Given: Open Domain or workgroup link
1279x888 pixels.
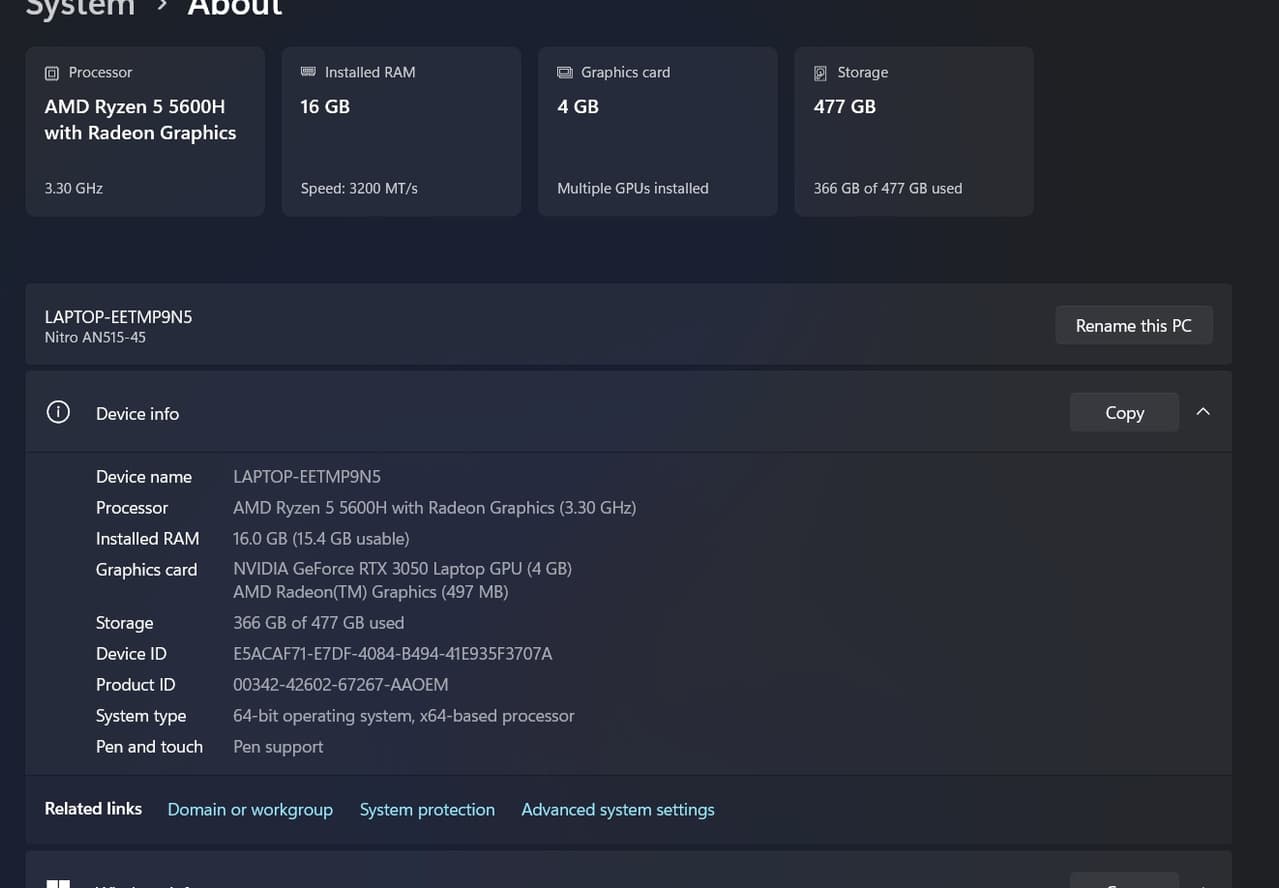Looking at the screenshot, I should pyautogui.click(x=250, y=809).
